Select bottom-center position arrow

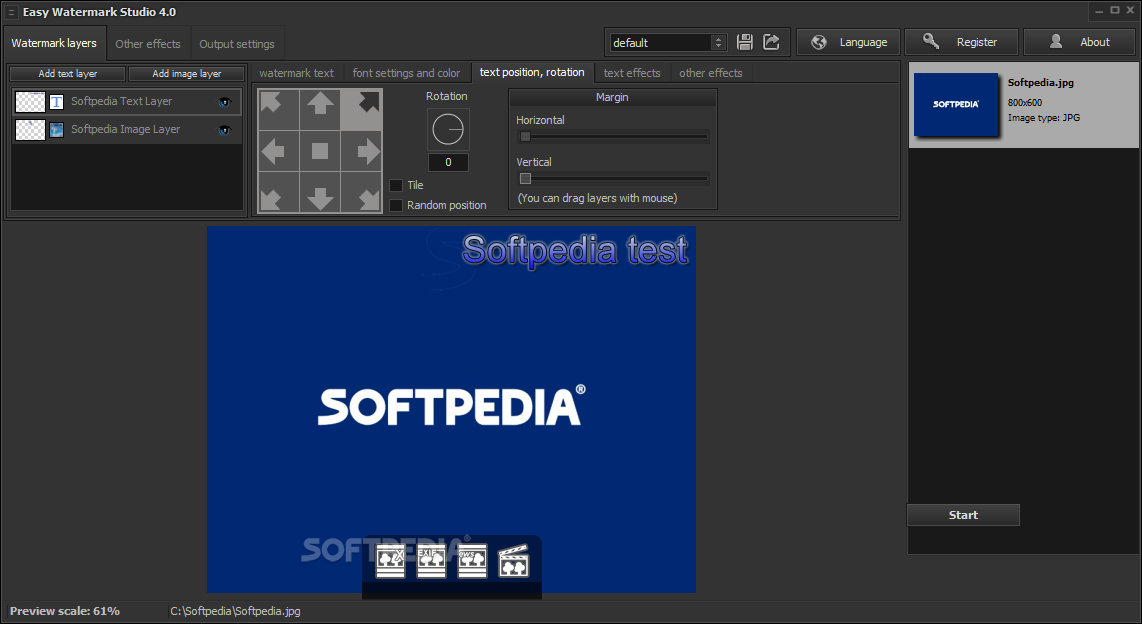(x=320, y=192)
